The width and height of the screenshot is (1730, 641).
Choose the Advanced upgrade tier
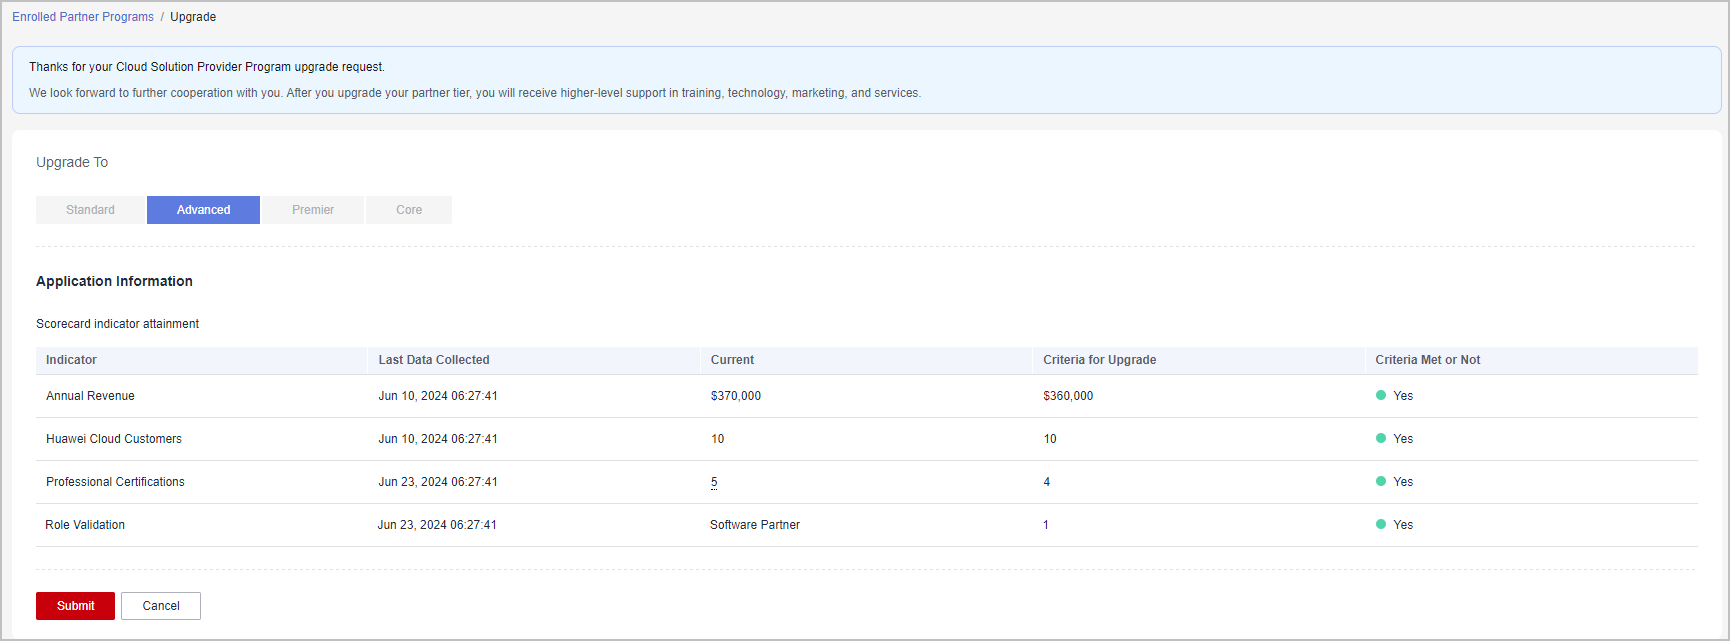[x=203, y=210]
